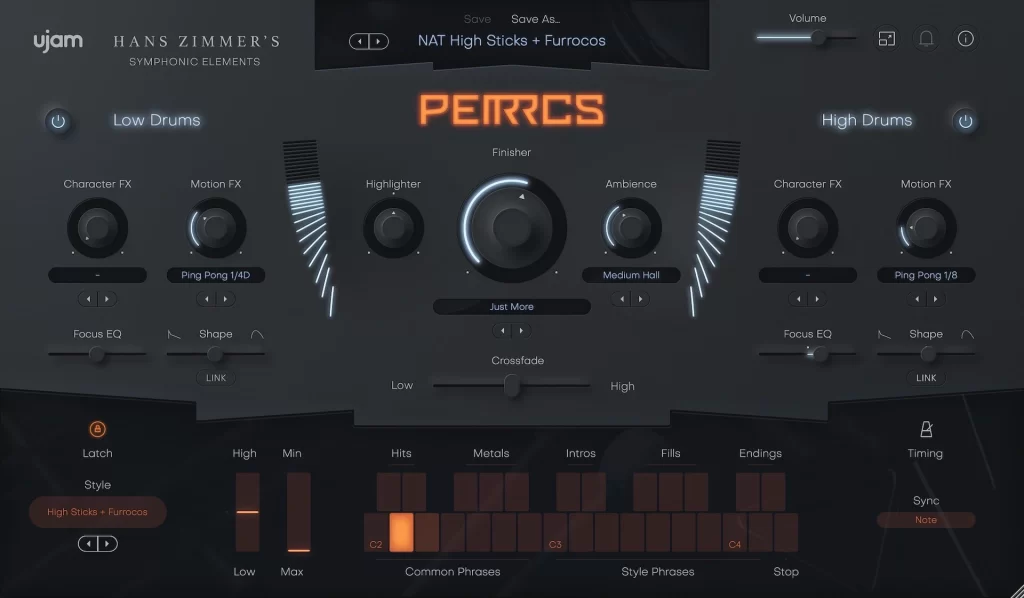
Task: Open the info icon in top right
Action: tap(965, 39)
